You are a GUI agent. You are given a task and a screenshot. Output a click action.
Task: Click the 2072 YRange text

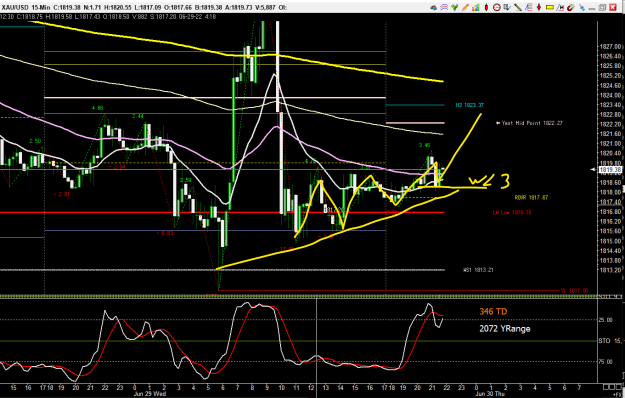click(505, 329)
